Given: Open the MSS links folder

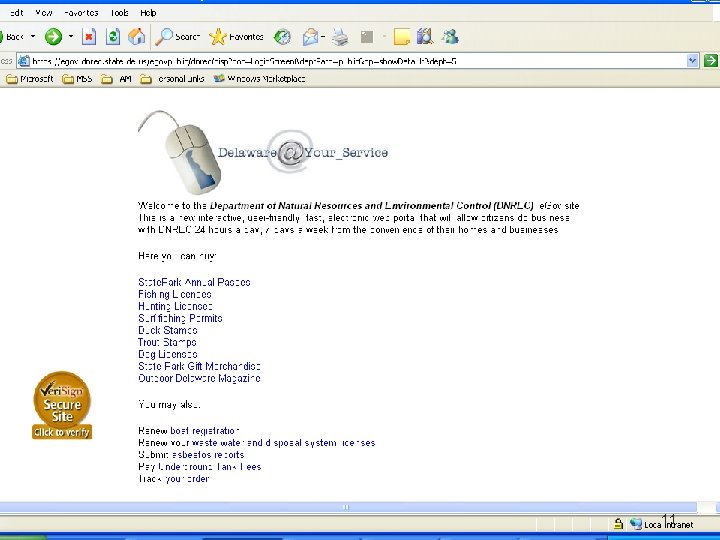Looking at the screenshot, I should [x=77, y=79].
